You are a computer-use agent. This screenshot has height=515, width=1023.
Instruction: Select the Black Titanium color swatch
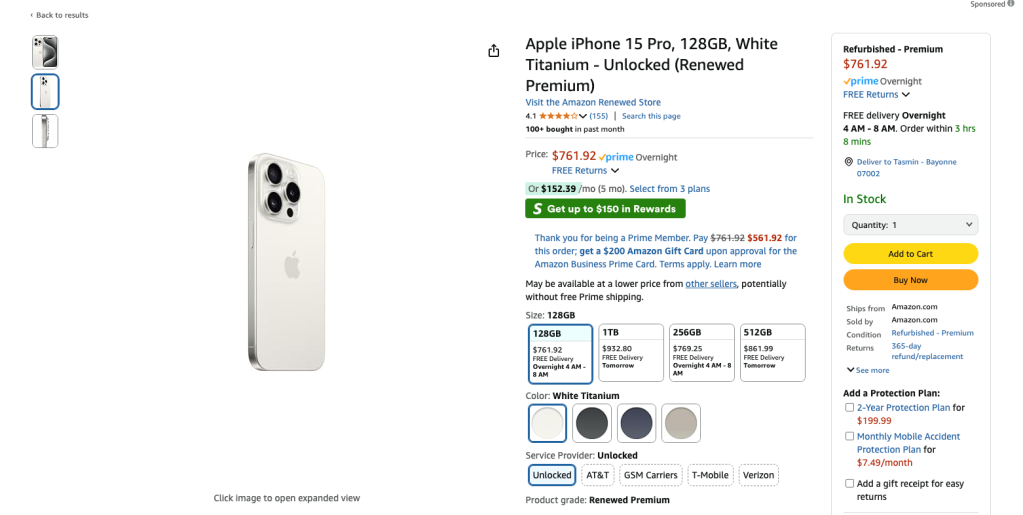click(x=592, y=423)
